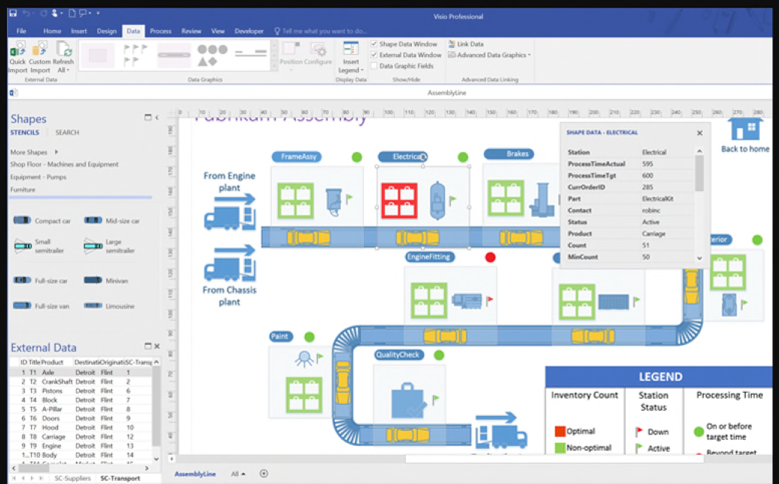Click the Back to home icon
Screen dimensions: 779x484
pos(745,131)
